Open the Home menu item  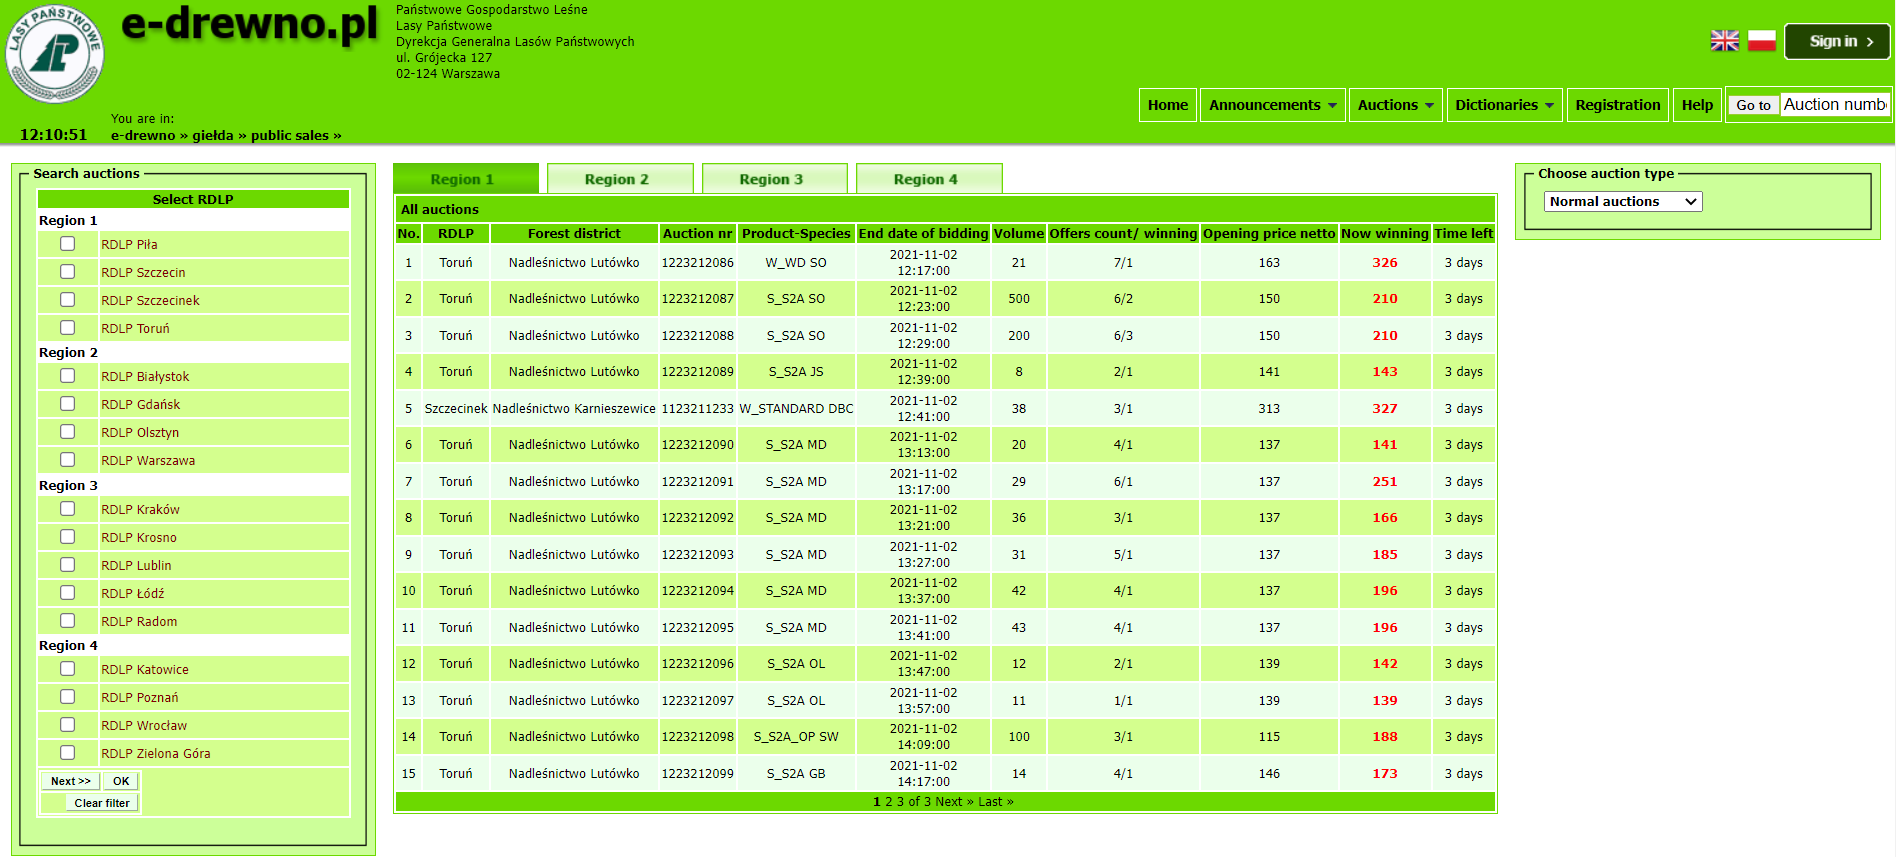(x=1168, y=105)
